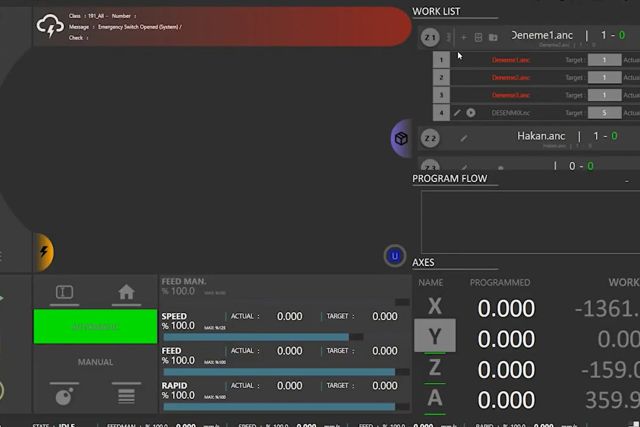The width and height of the screenshot is (640, 427).
Task: Run DESENMIX.nc with its play icon
Action: [x=471, y=113]
